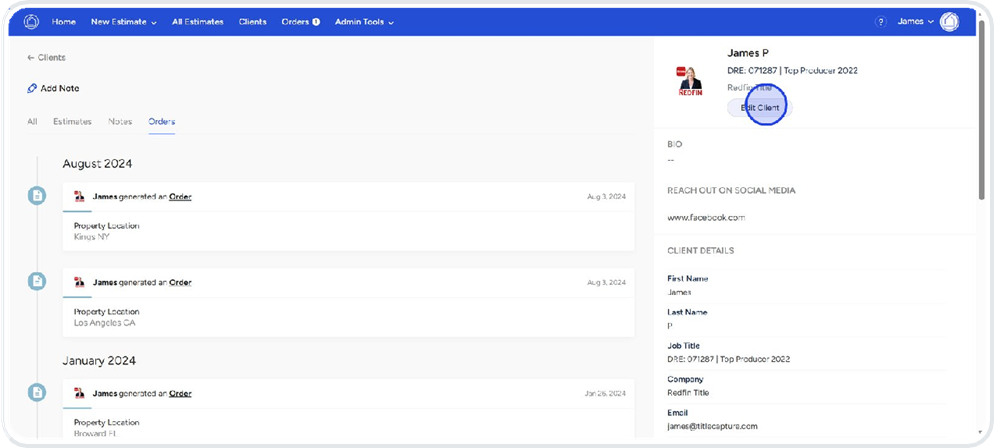Click user icon in Kings NY order row

[79, 196]
